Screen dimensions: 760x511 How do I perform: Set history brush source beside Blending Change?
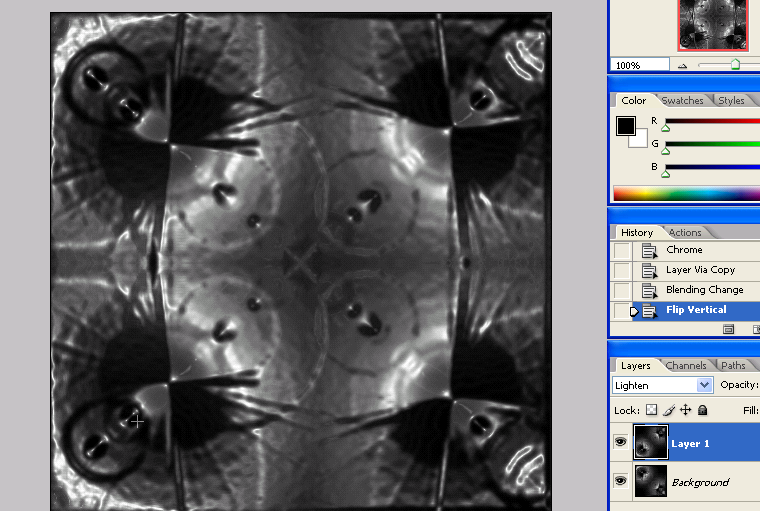pyautogui.click(x=621, y=290)
